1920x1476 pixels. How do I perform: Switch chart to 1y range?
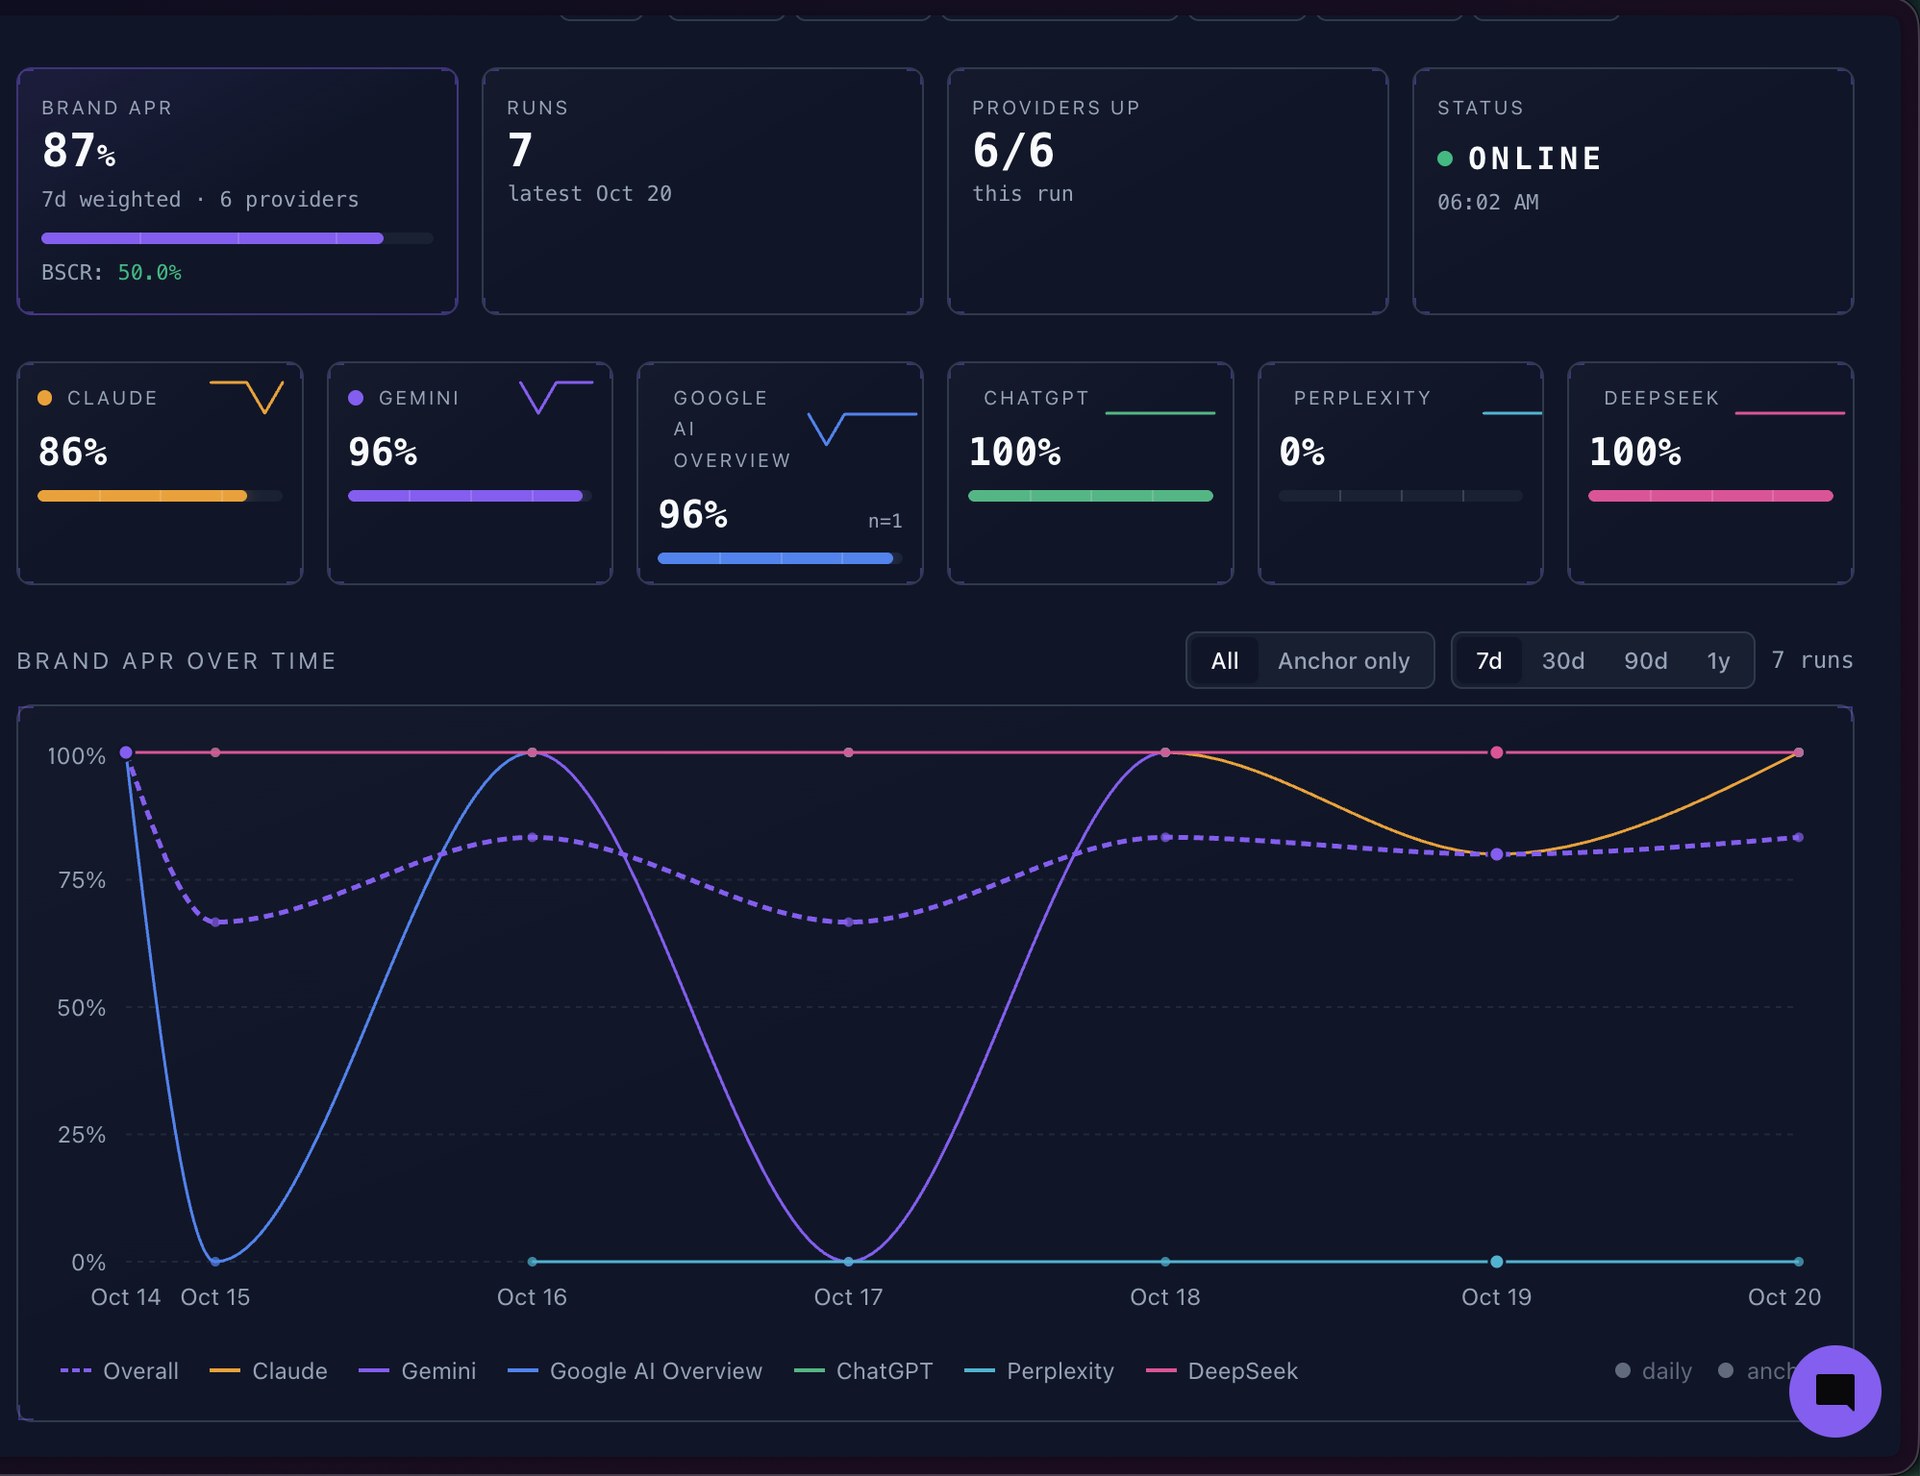(x=1718, y=660)
